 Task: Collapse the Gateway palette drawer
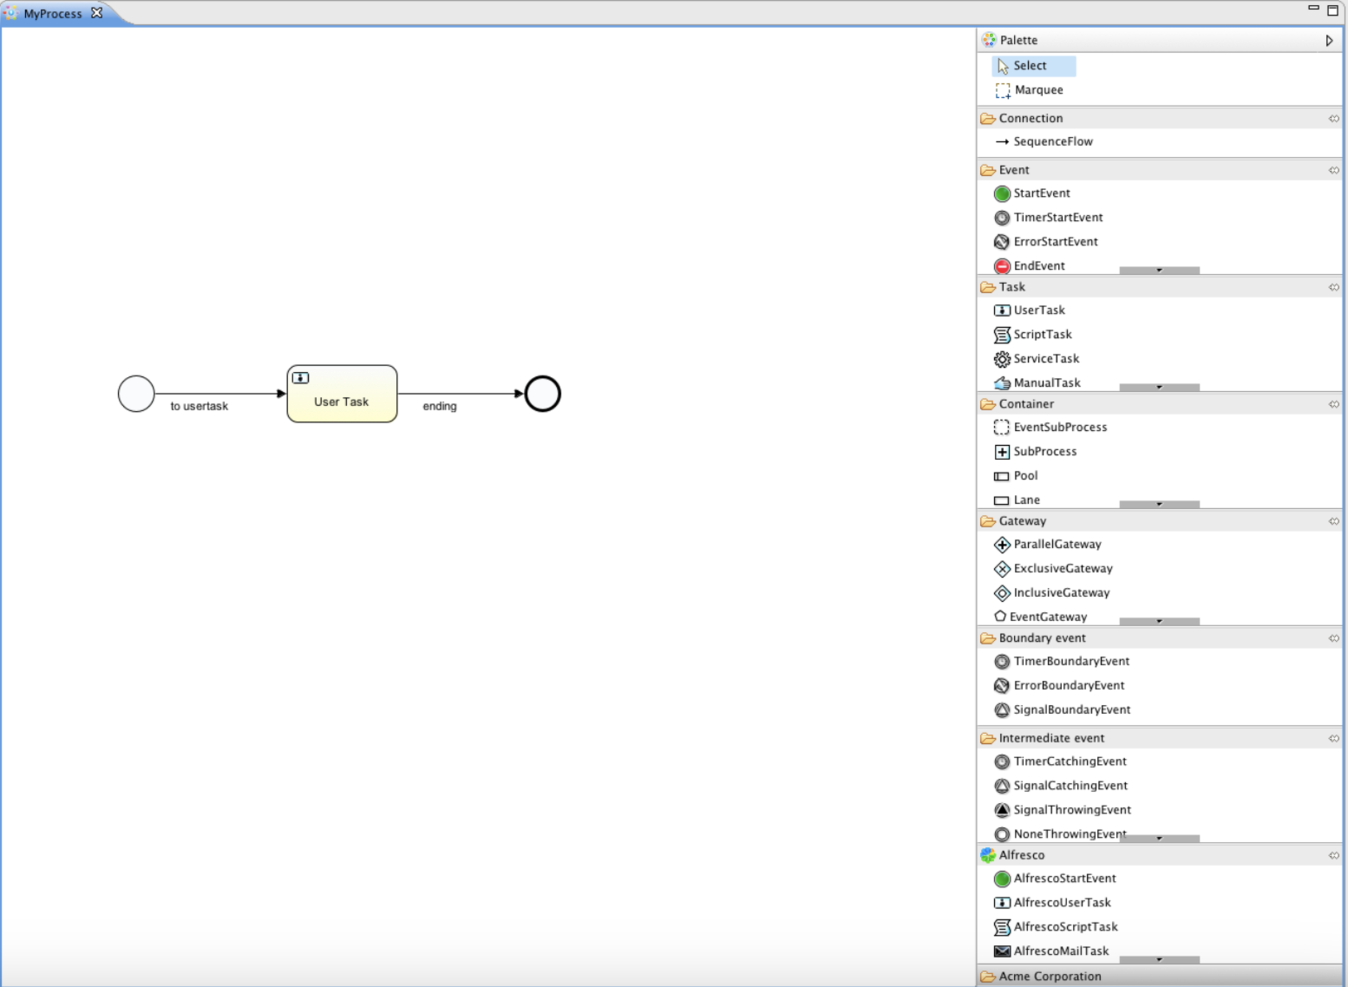1022,521
